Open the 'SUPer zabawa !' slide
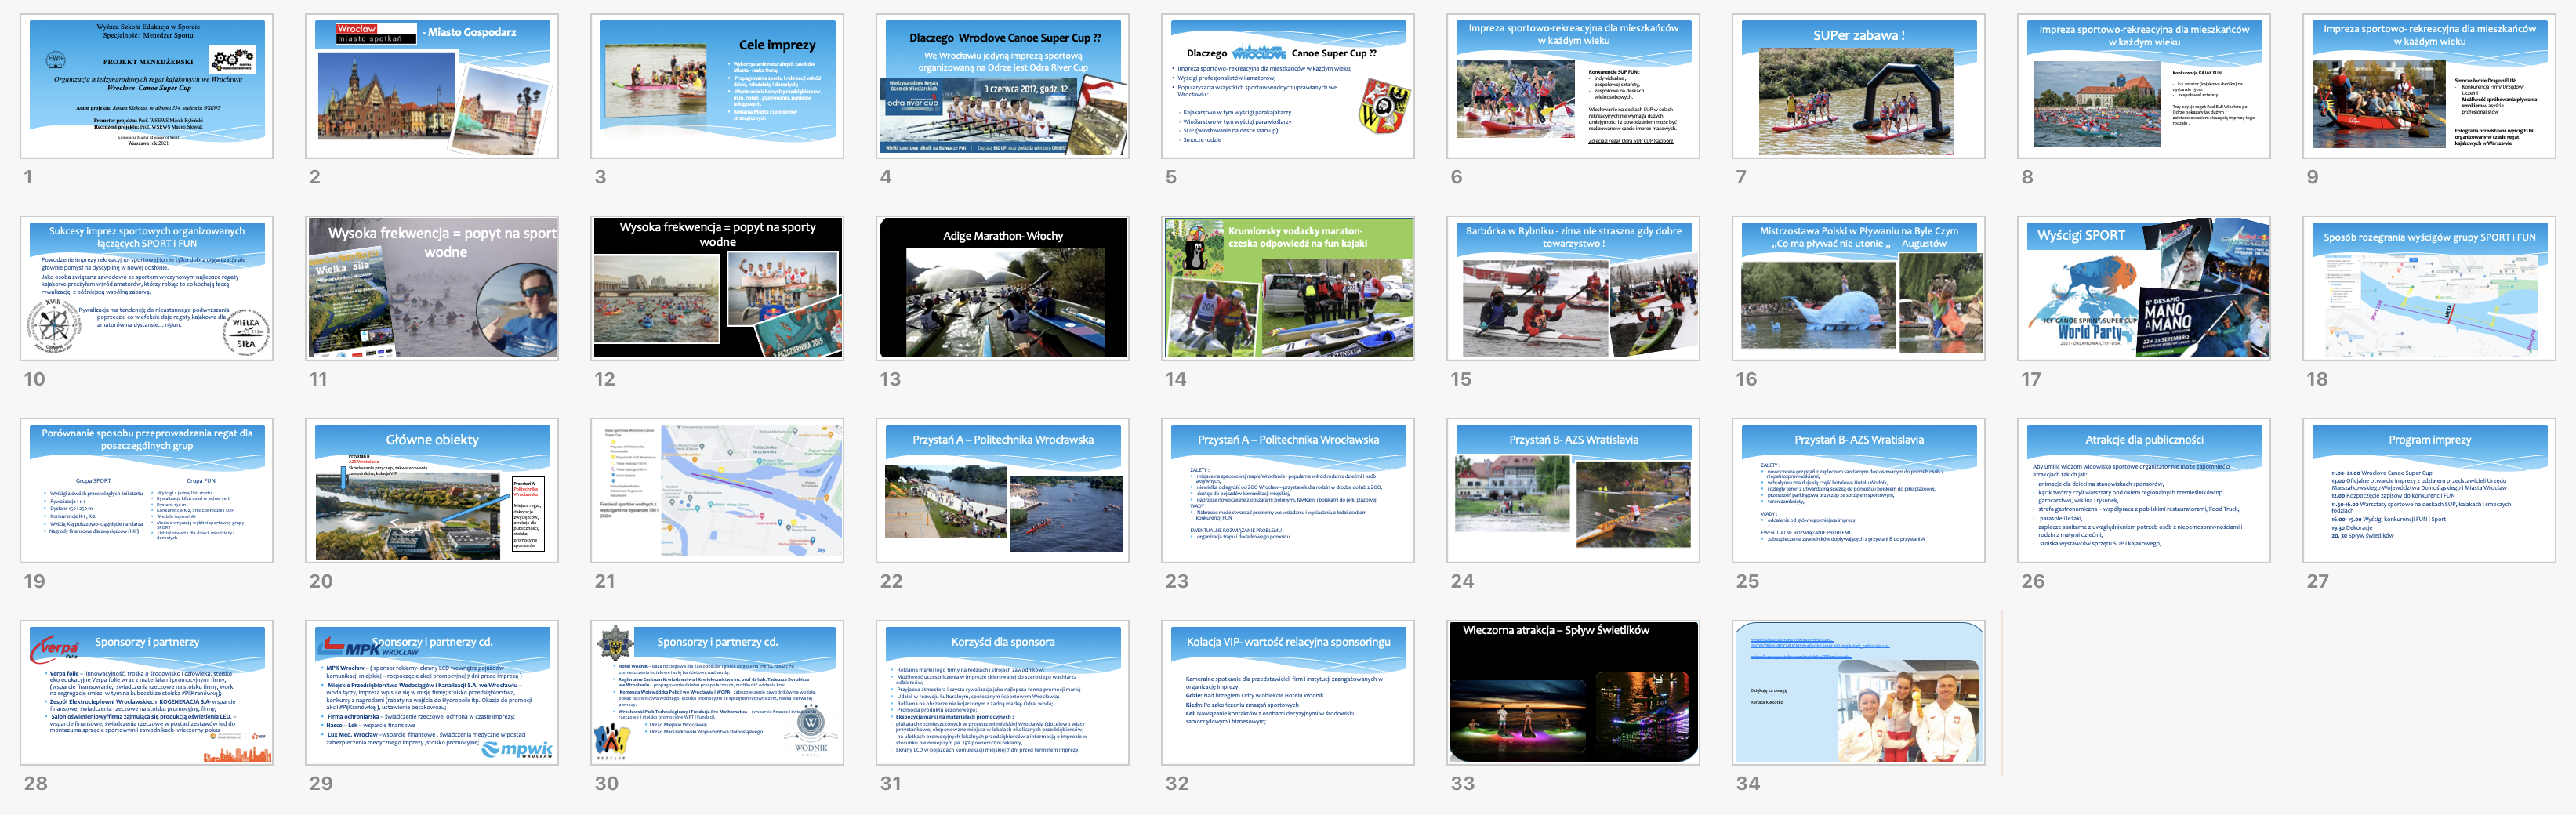Viewport: 2576px width, 815px height. pos(1858,86)
